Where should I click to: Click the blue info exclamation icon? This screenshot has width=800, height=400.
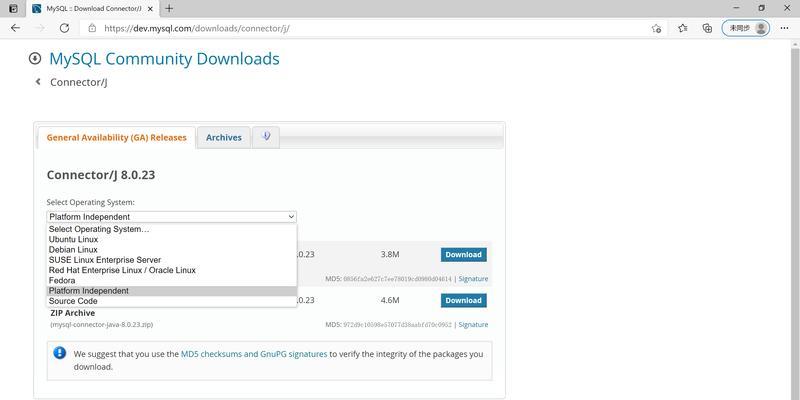[60, 353]
